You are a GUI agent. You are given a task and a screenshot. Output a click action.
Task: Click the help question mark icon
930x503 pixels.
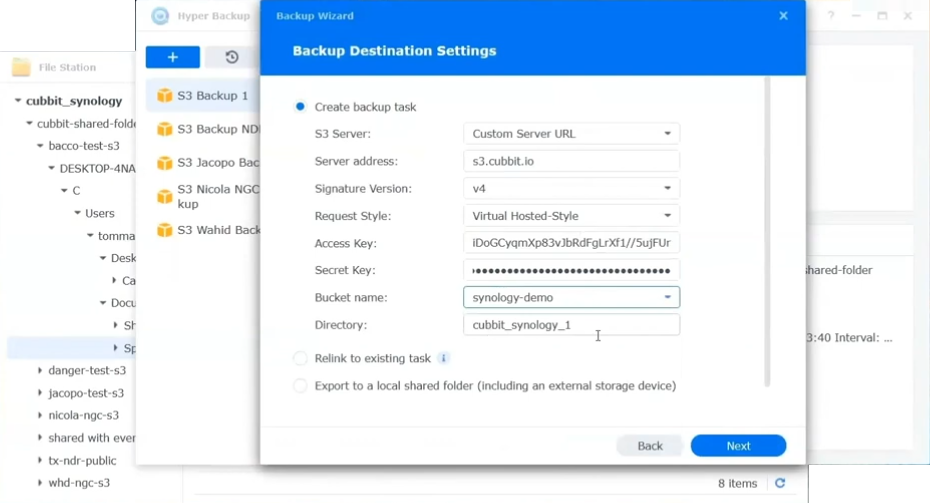point(831,16)
